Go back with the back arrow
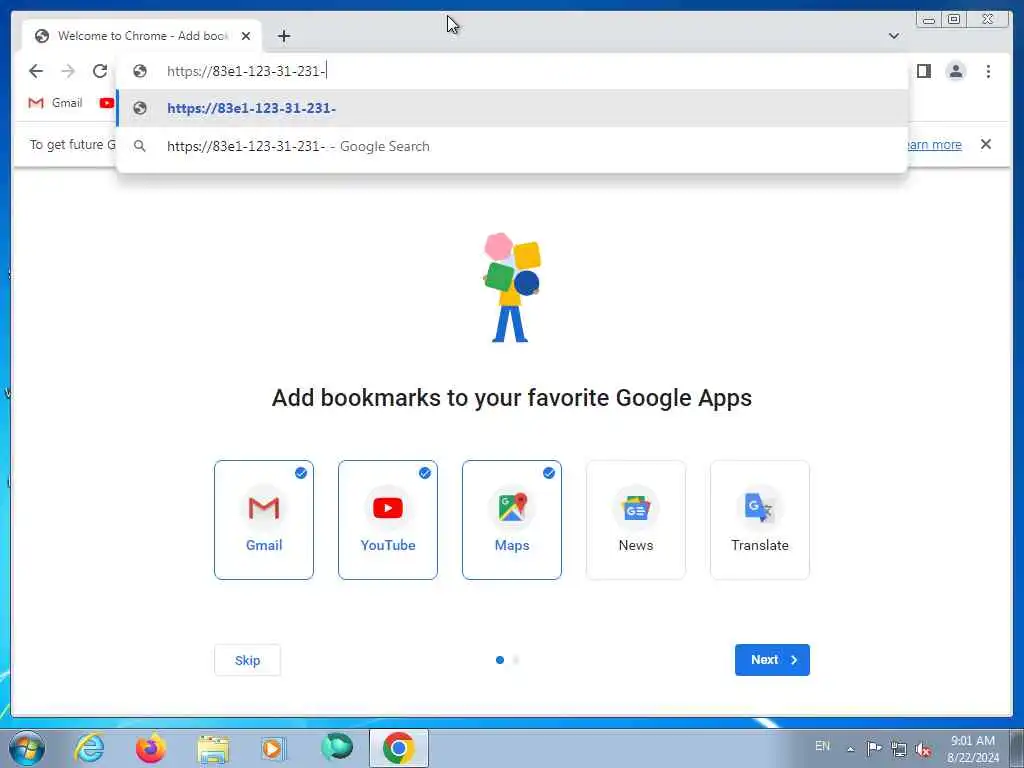Image resolution: width=1024 pixels, height=768 pixels. point(36,71)
